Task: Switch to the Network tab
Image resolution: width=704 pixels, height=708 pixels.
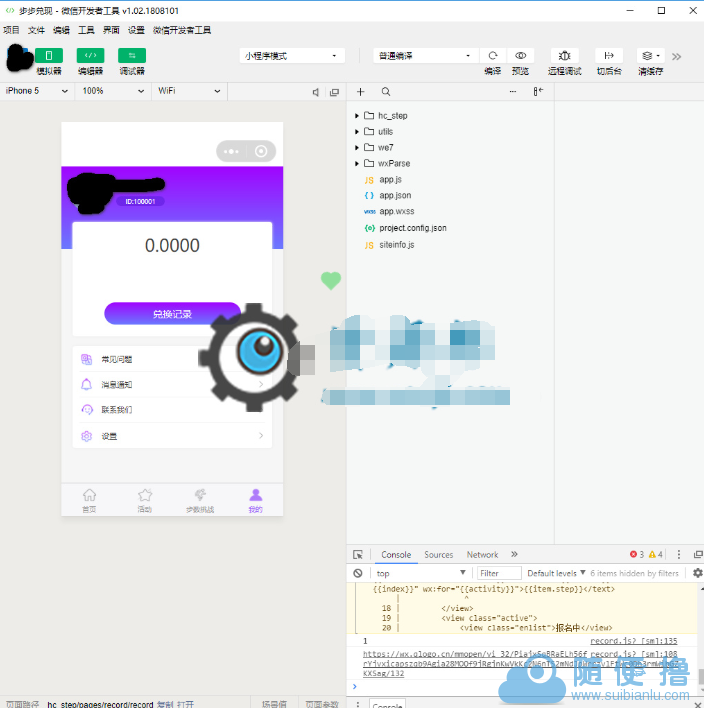Action: click(482, 554)
